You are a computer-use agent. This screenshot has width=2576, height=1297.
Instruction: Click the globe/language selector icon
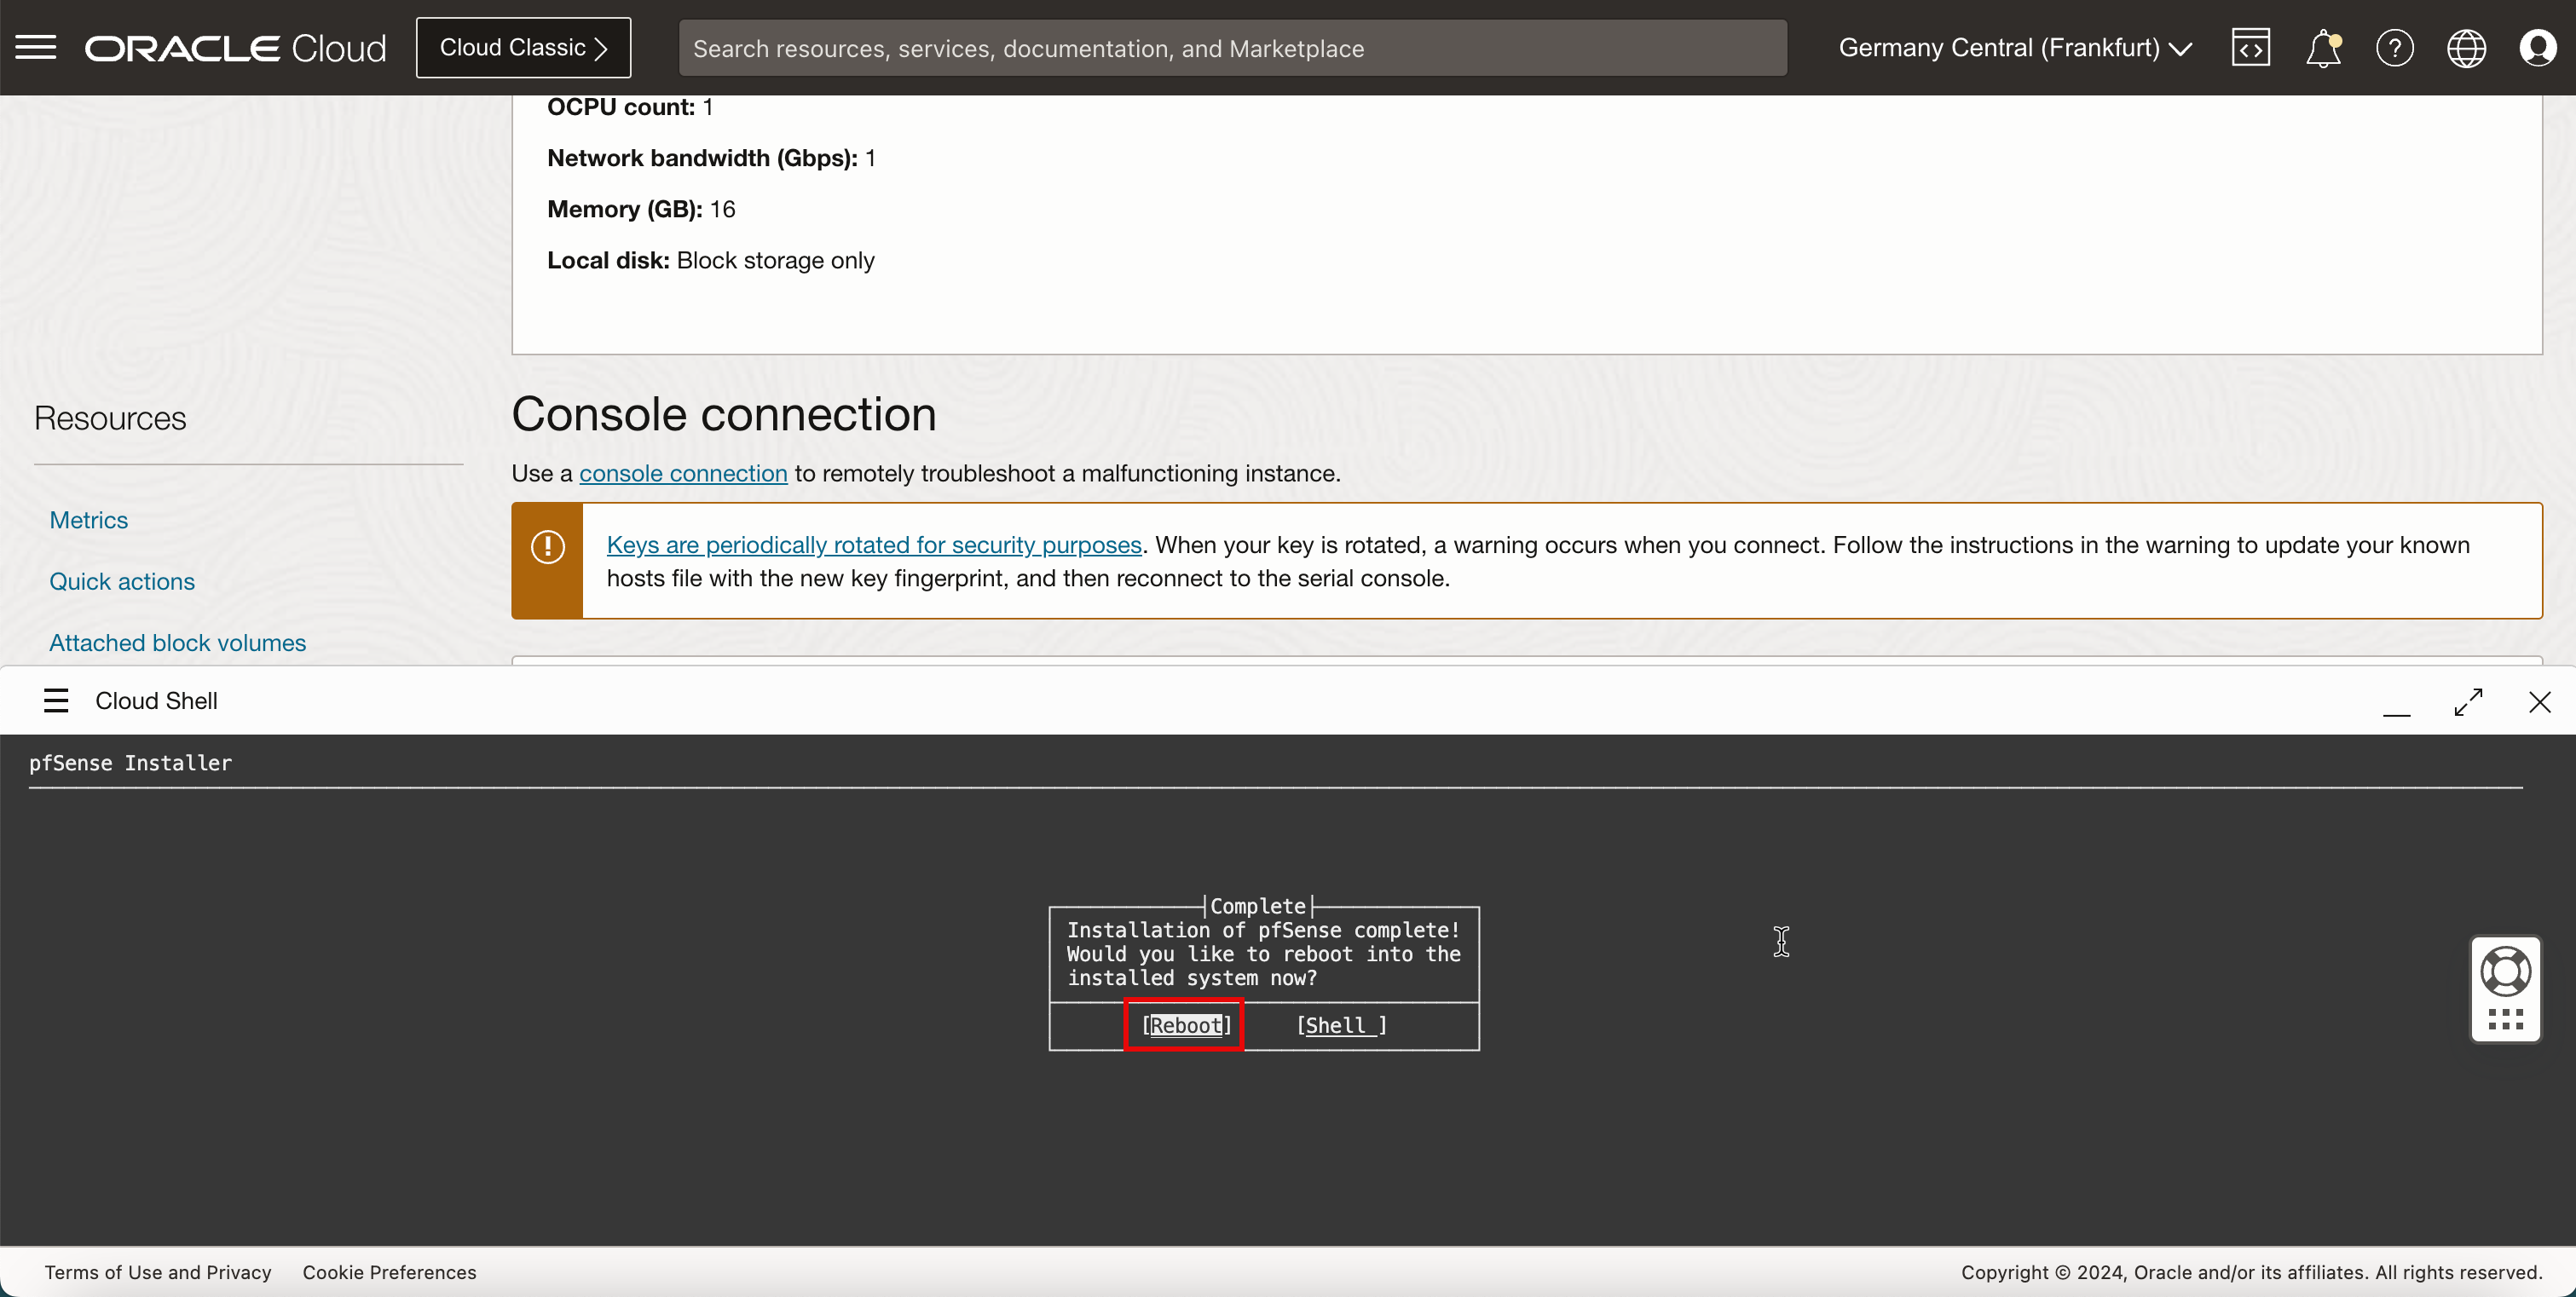2467,48
